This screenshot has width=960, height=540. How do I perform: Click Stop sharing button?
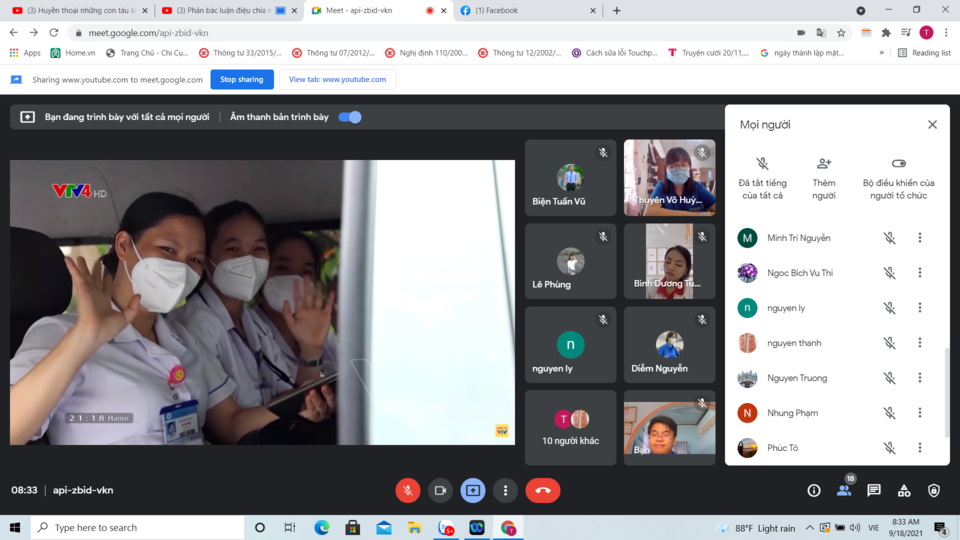tap(242, 79)
